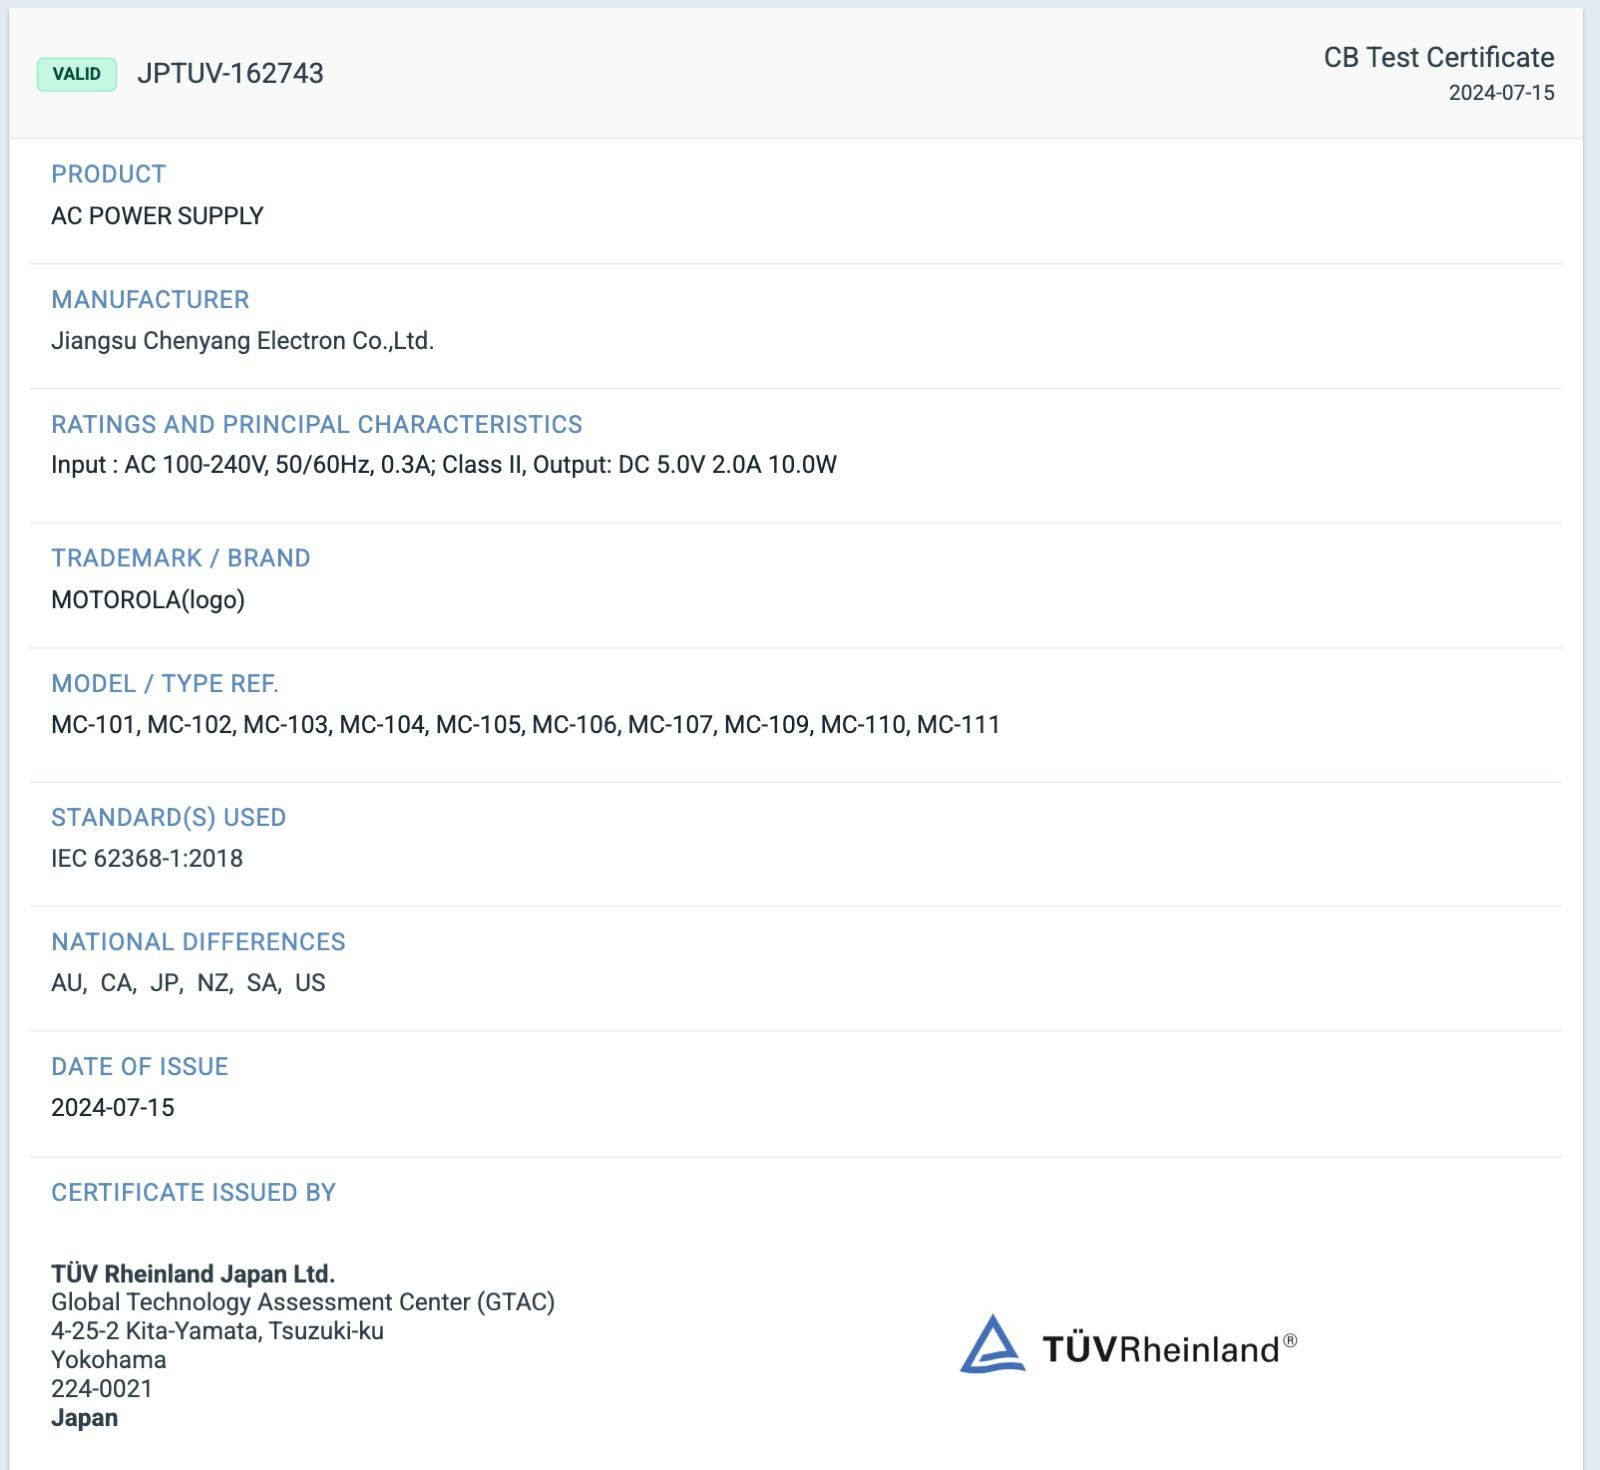1600x1470 pixels.
Task: Click the DATE OF ISSUE heading
Action: pos(139,1067)
